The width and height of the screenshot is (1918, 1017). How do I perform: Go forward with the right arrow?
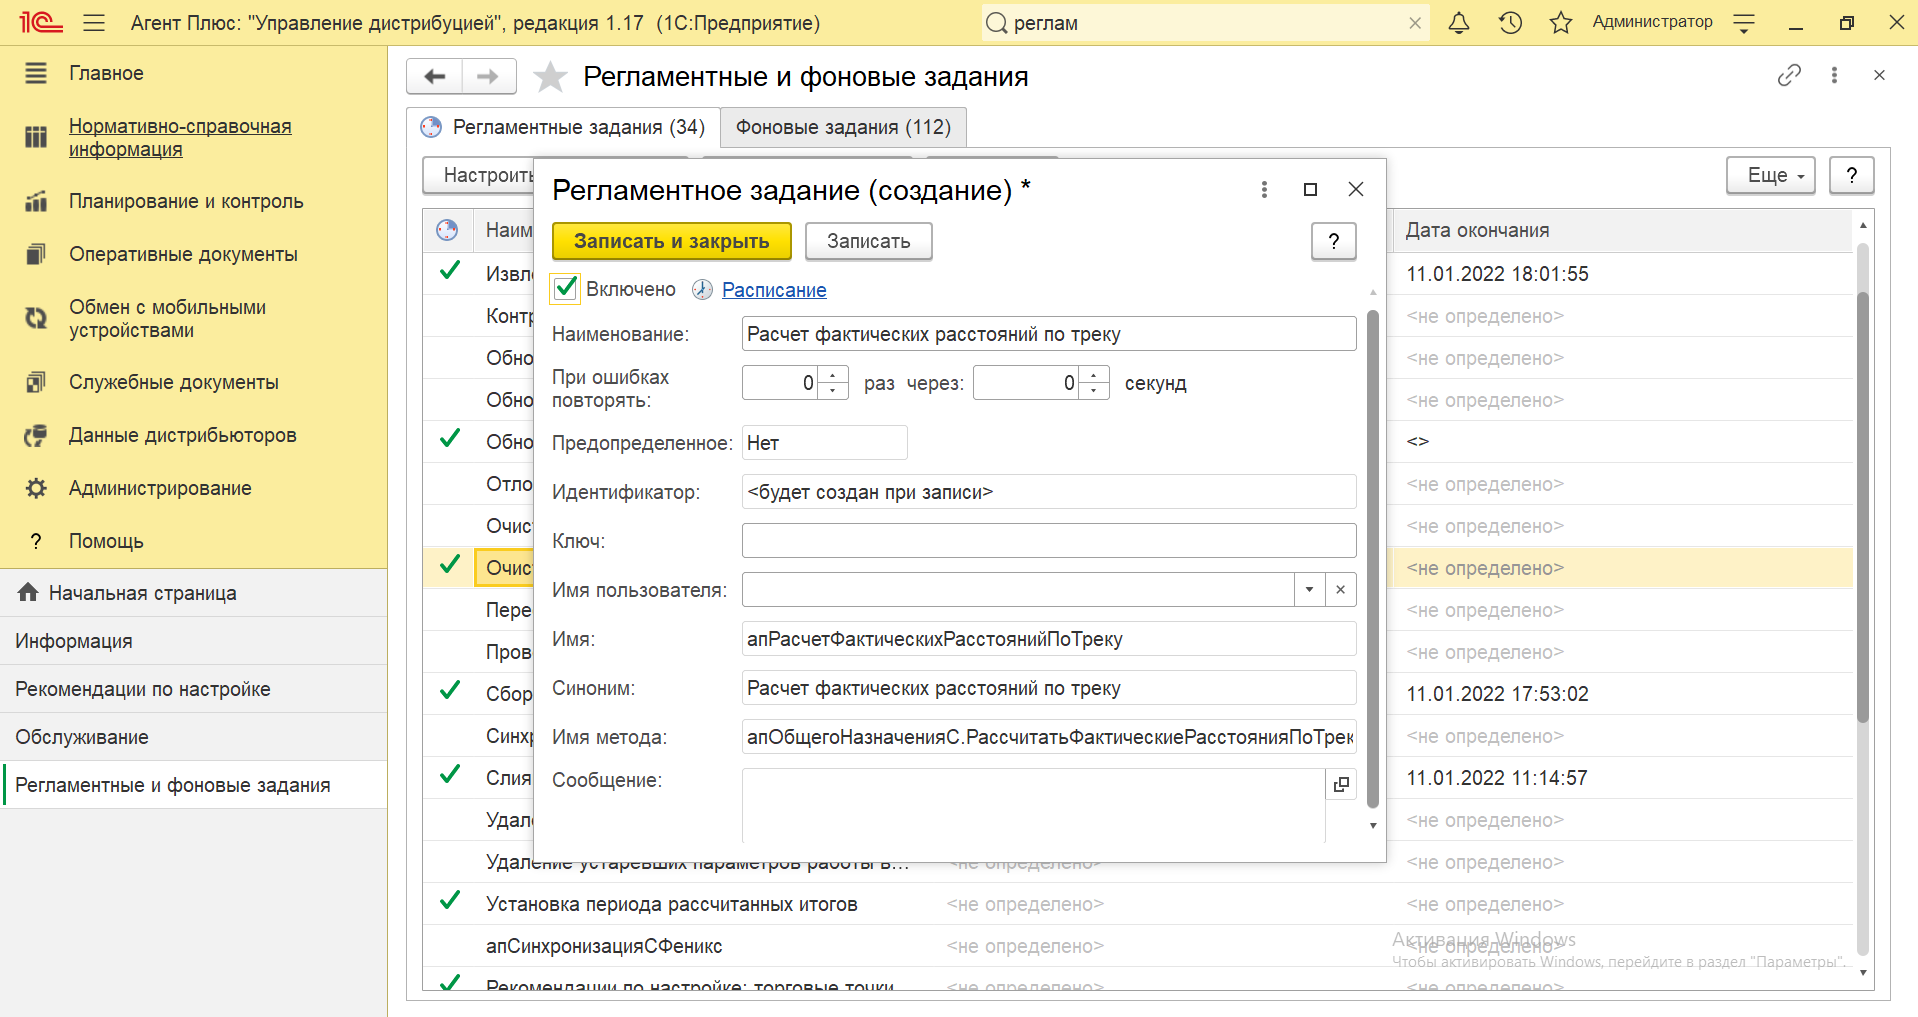(488, 76)
